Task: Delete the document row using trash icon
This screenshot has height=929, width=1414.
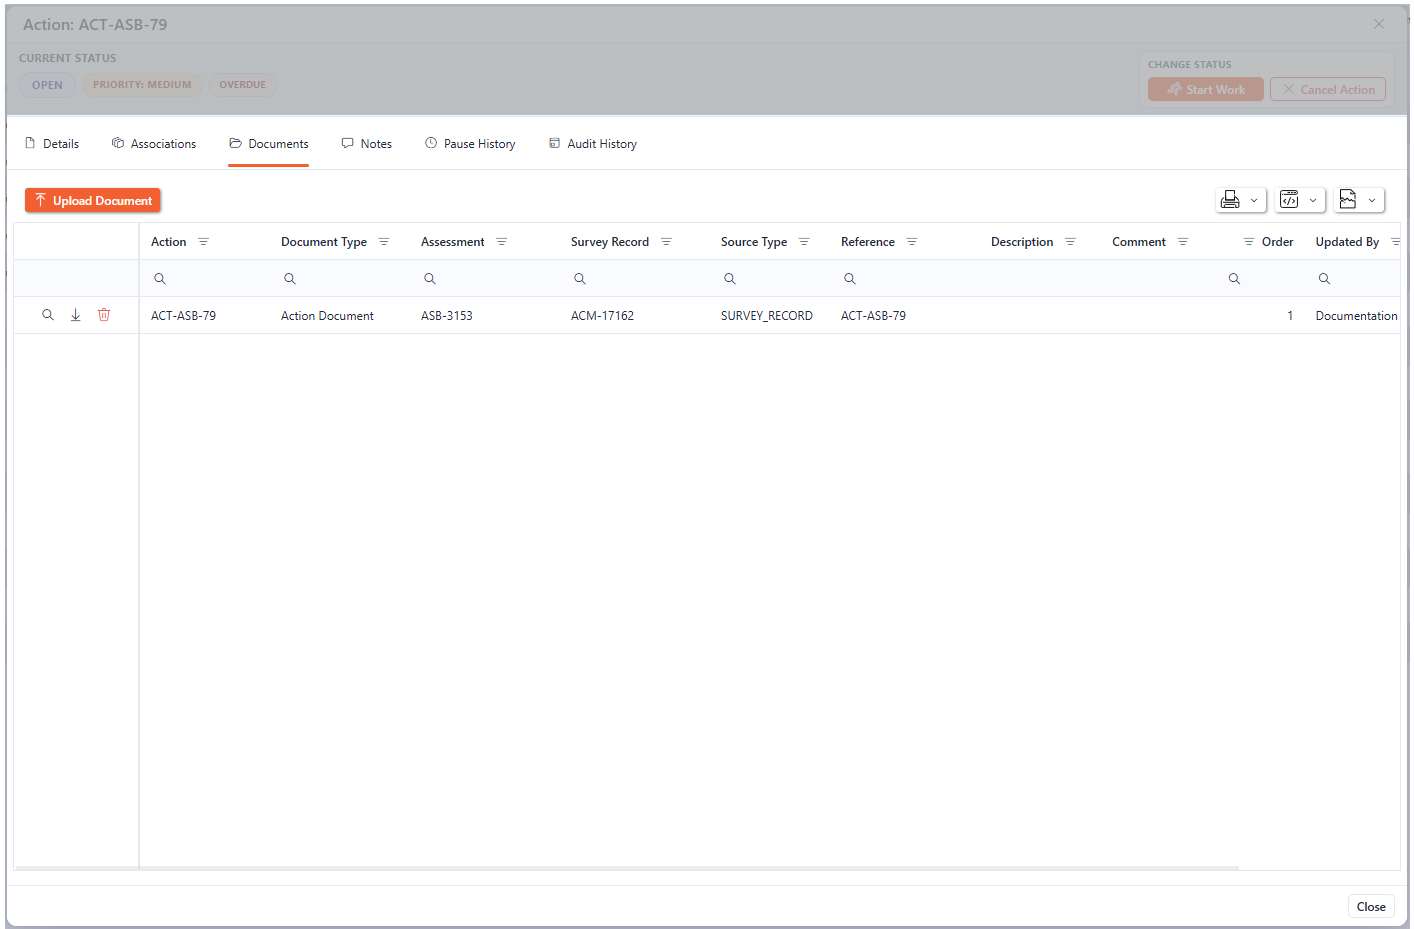Action: tap(104, 314)
